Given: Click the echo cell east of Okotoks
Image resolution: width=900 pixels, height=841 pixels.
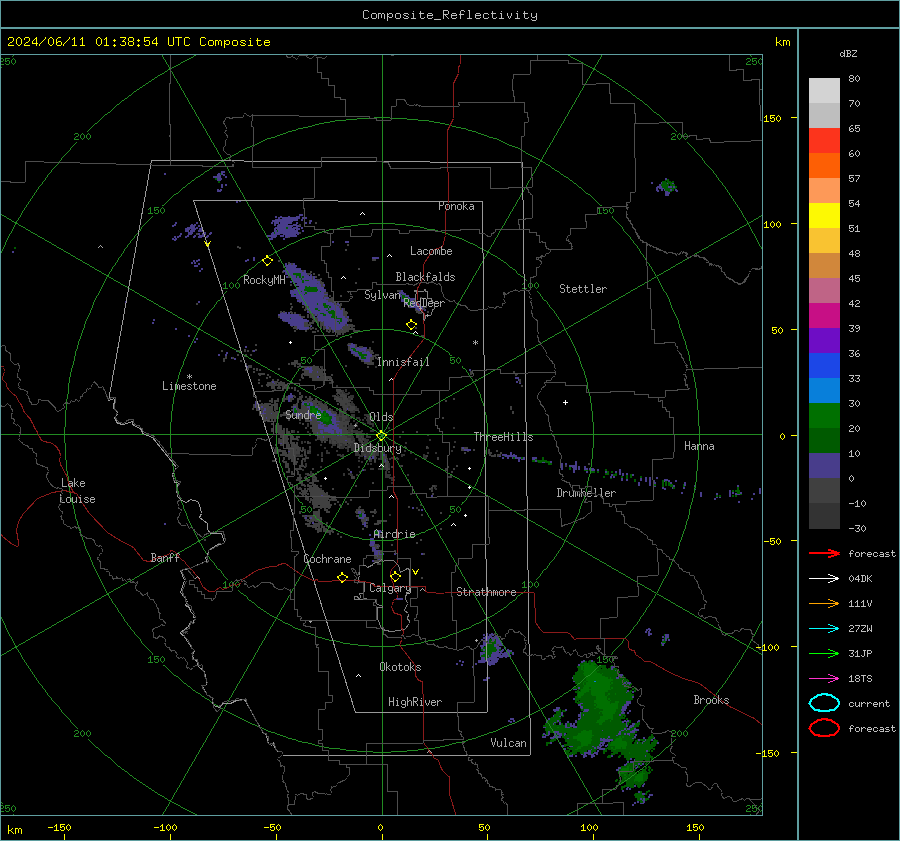Looking at the screenshot, I should click(491, 649).
